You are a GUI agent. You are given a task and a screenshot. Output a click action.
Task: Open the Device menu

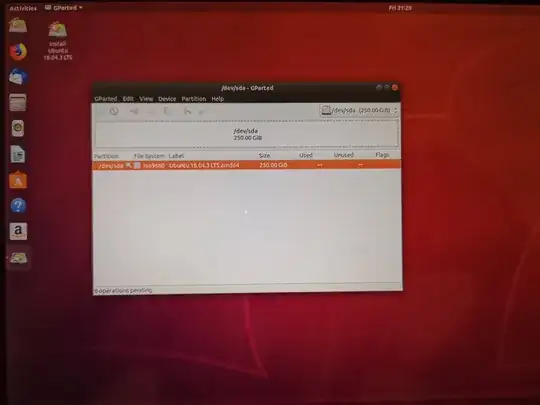pyautogui.click(x=167, y=99)
